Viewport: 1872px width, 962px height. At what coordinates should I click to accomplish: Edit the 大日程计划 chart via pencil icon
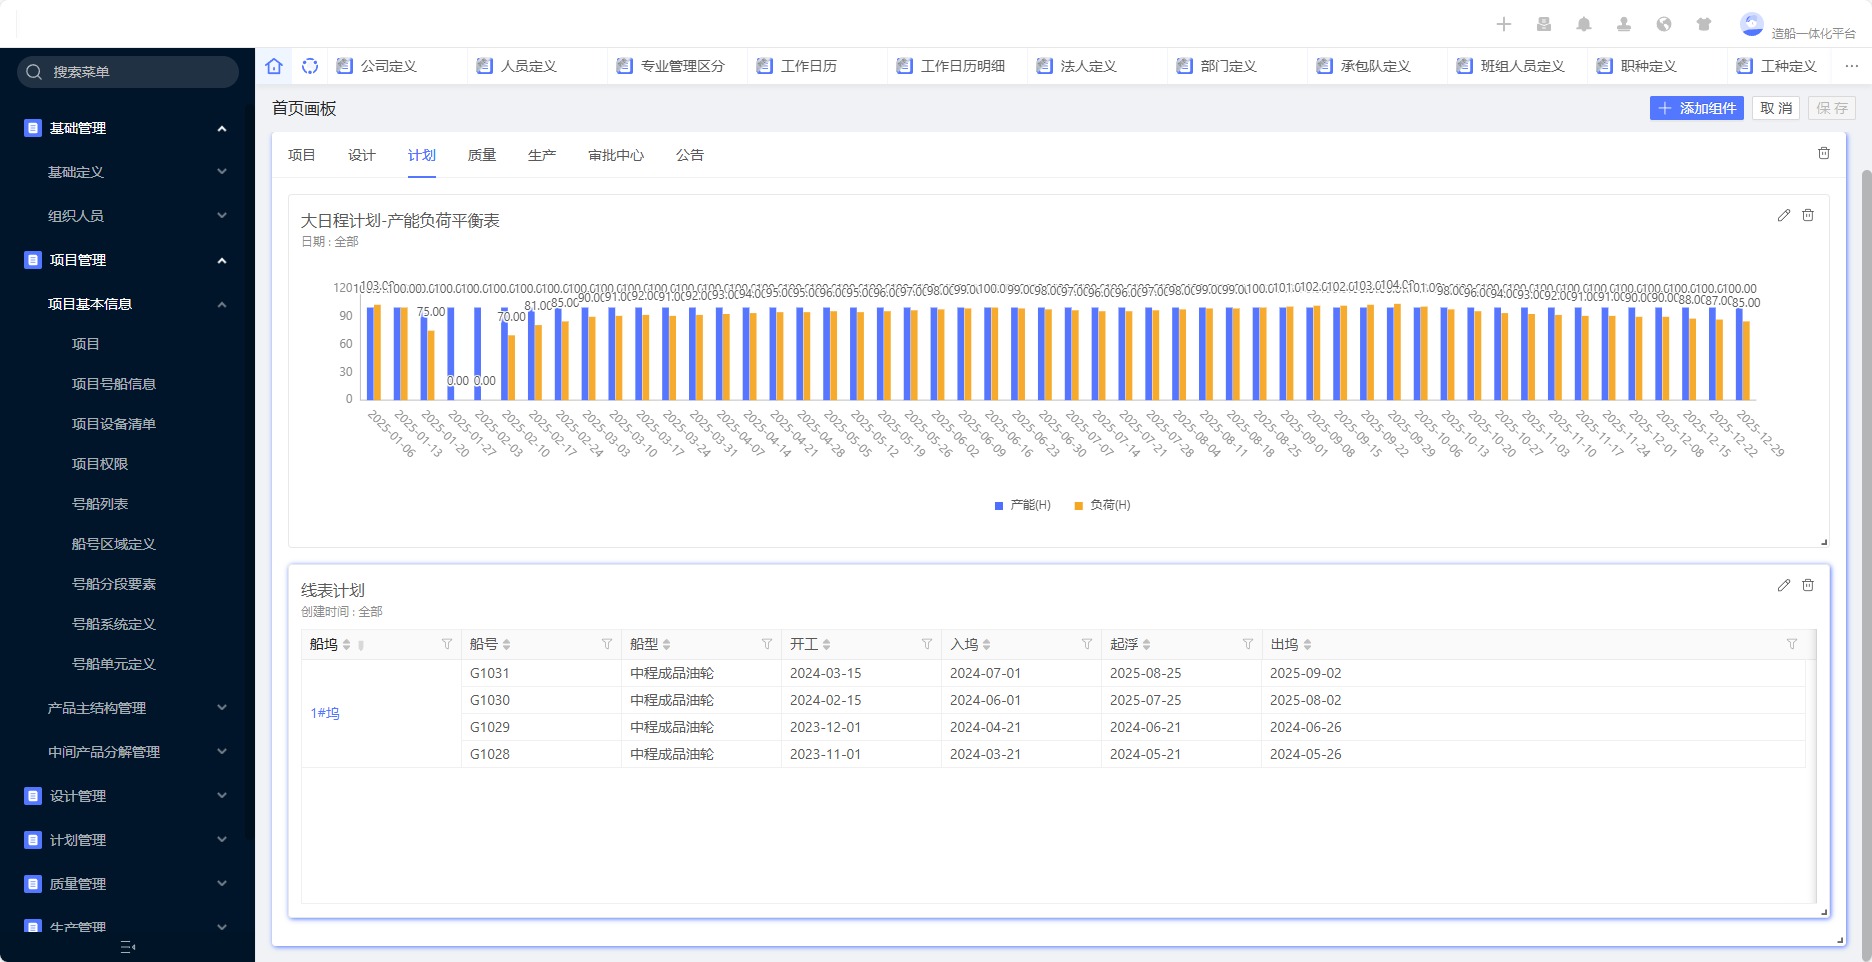(x=1783, y=215)
